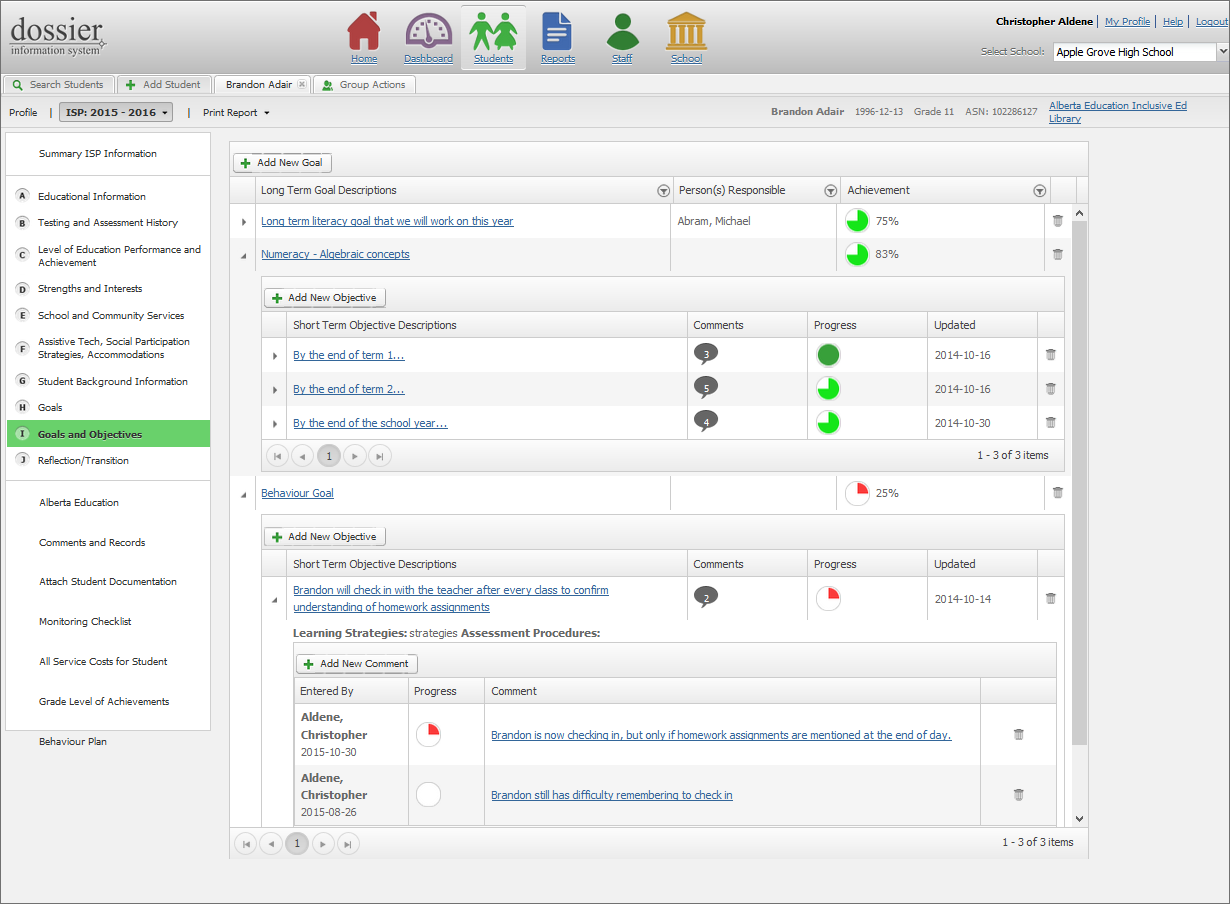Click the School building icon
Viewport: 1230px width, 904px height.
686,32
